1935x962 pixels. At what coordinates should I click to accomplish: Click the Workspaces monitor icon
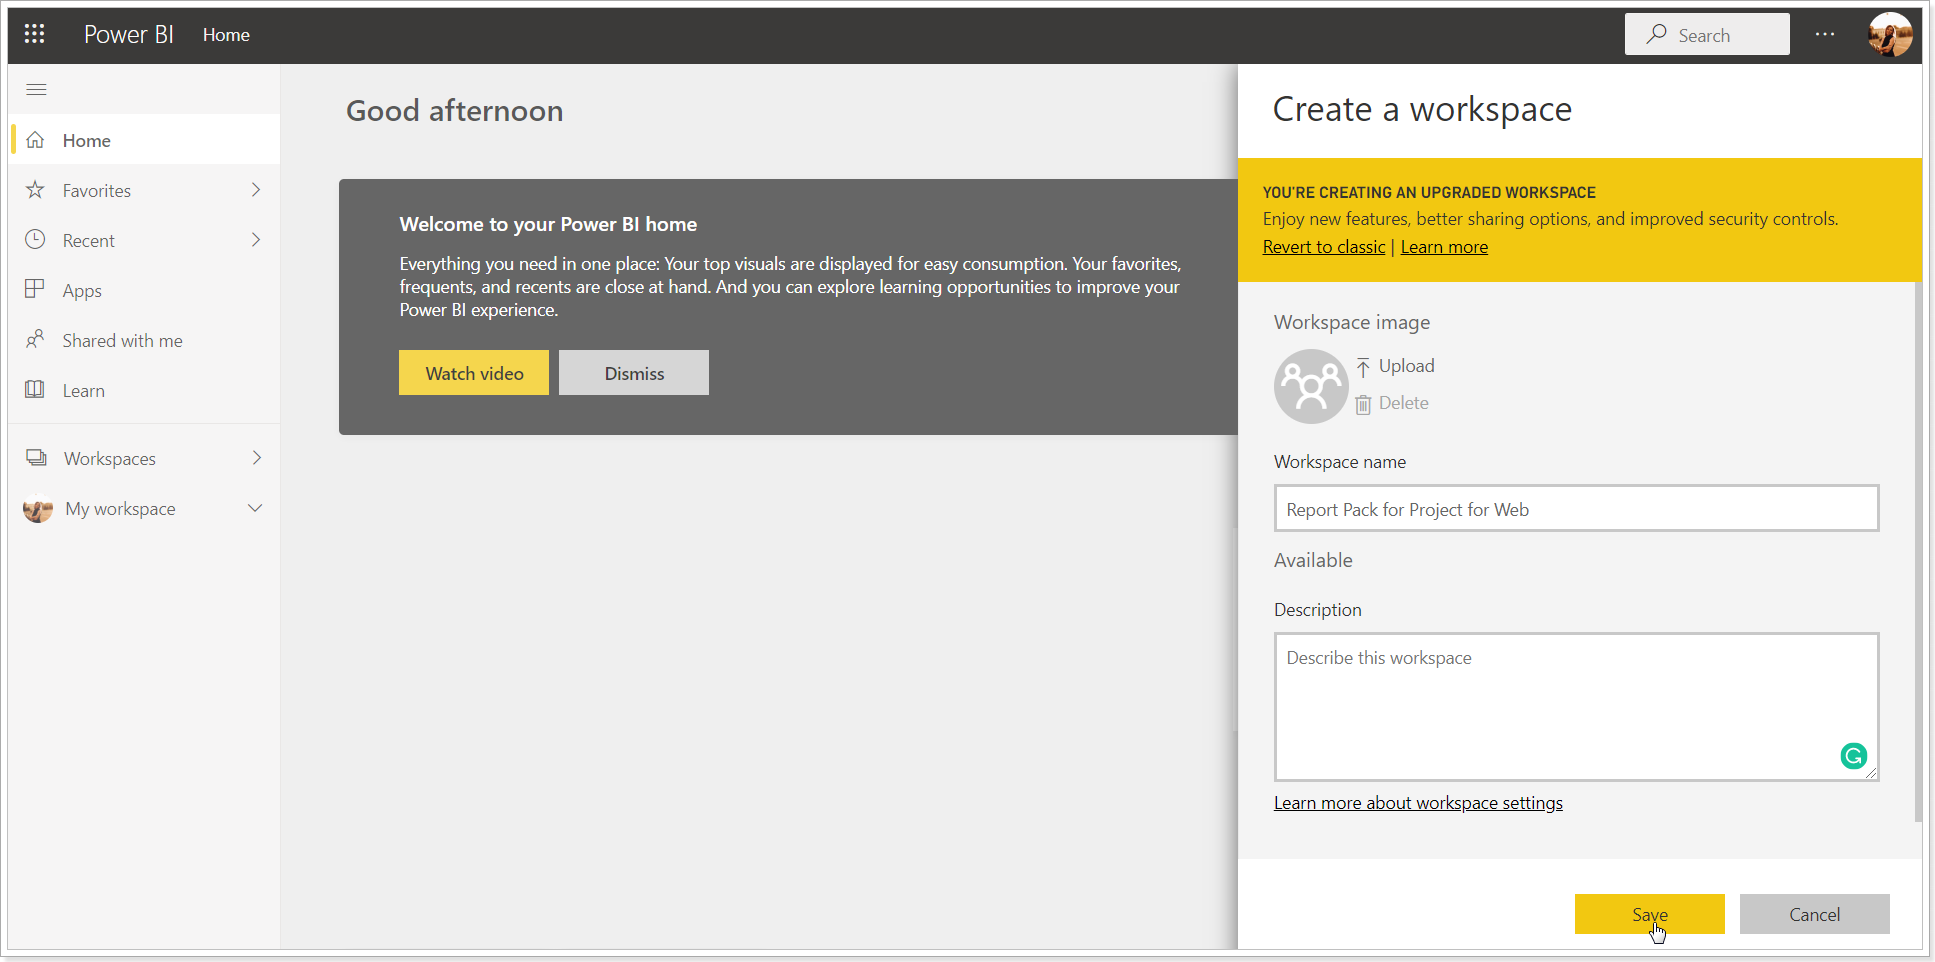click(x=37, y=458)
